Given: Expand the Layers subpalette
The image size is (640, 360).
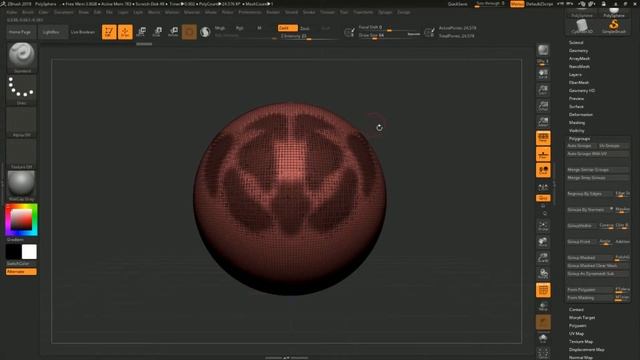Looking at the screenshot, I should point(575,75).
